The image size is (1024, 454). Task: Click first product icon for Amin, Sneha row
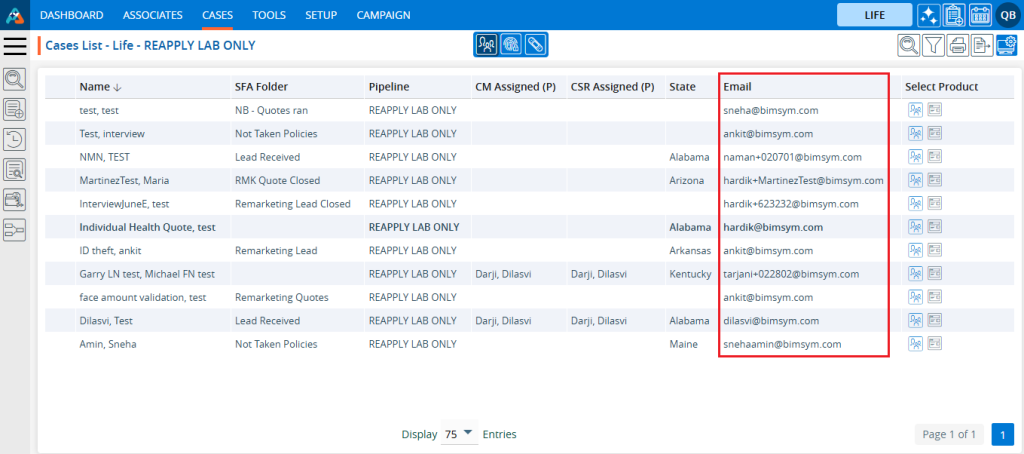[915, 344]
